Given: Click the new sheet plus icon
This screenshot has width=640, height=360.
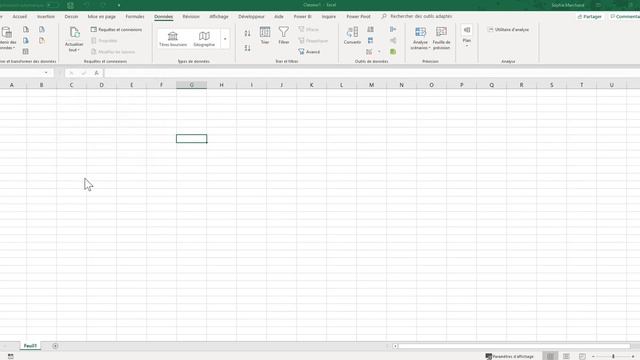Looking at the screenshot, I should (x=55, y=346).
